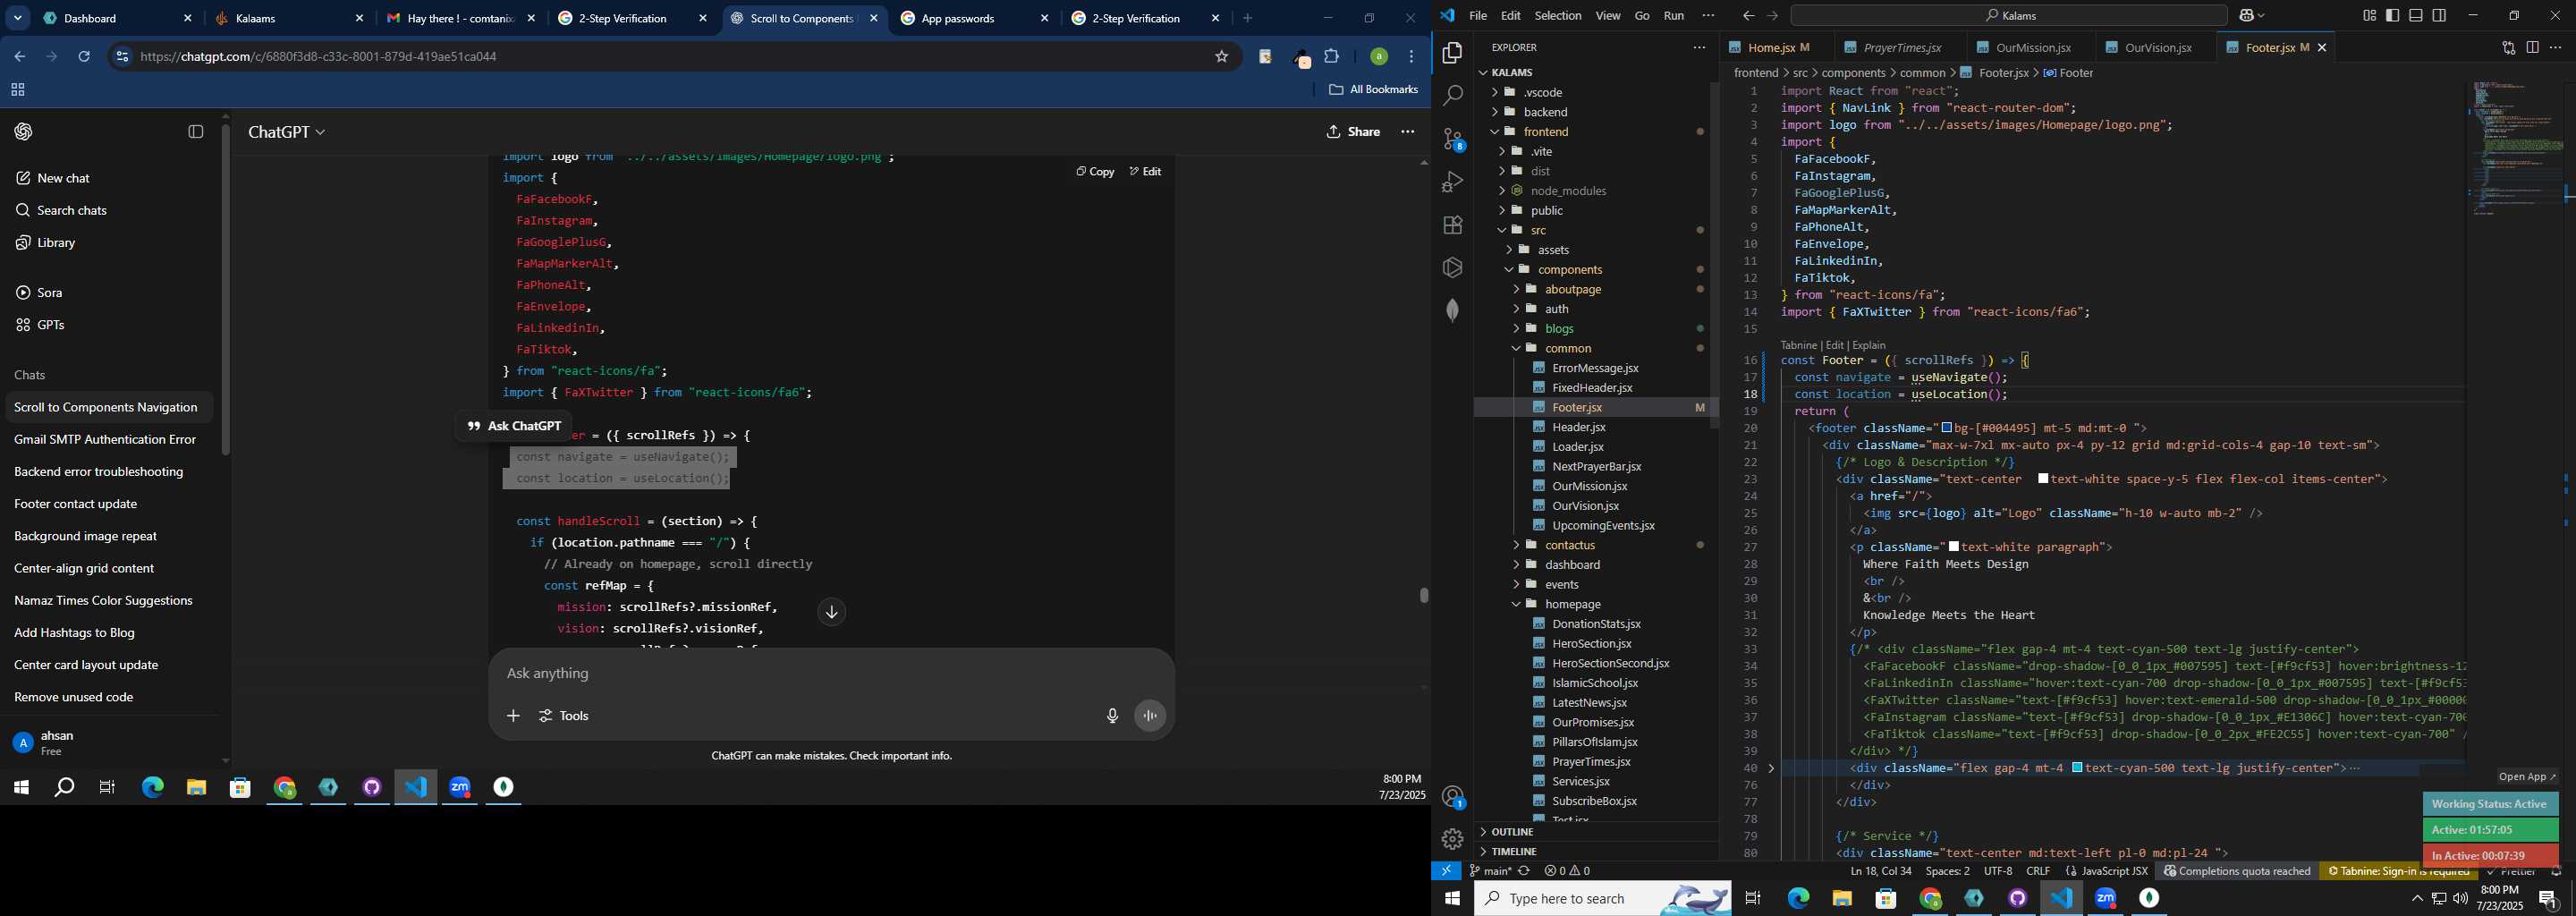
Task: Open Run and Debug view in VS Code
Action: 1452,182
